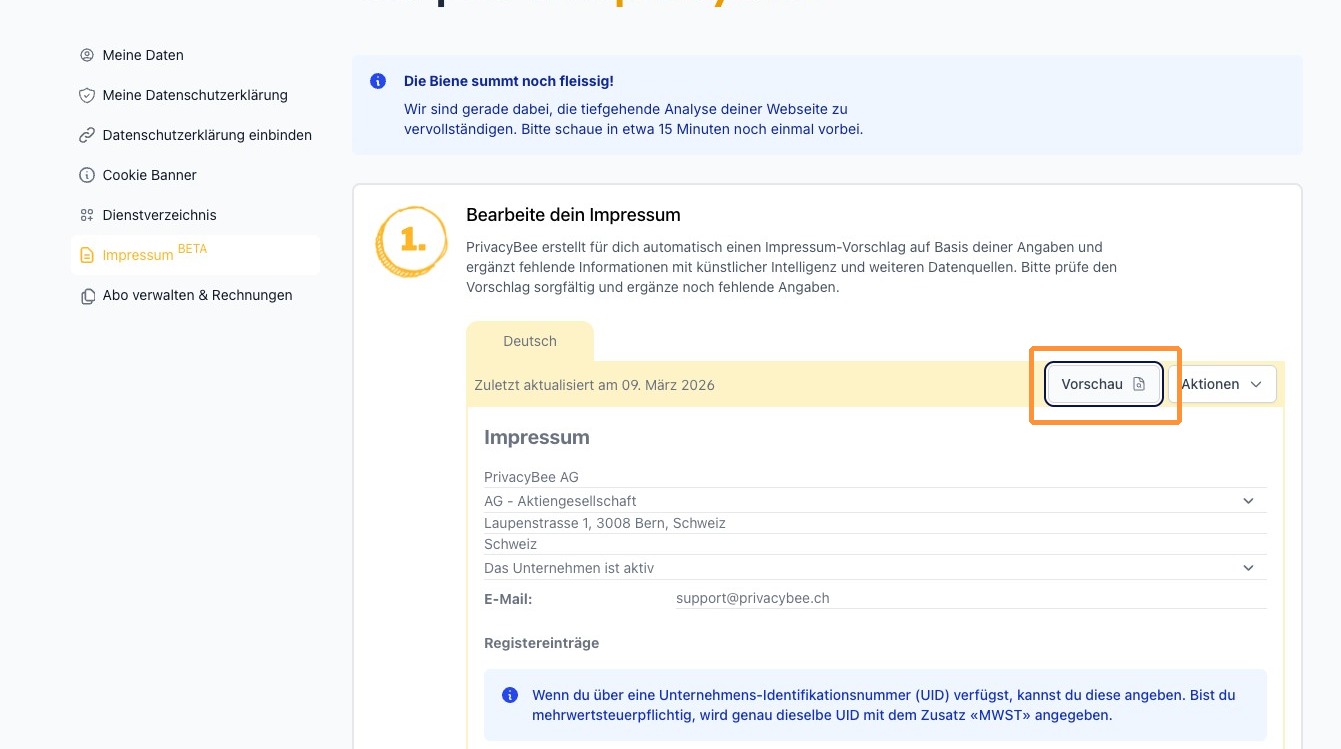The width and height of the screenshot is (1341, 749).
Task: Click the chevron of the Aktiengesellschaft selector
Action: [1248, 501]
